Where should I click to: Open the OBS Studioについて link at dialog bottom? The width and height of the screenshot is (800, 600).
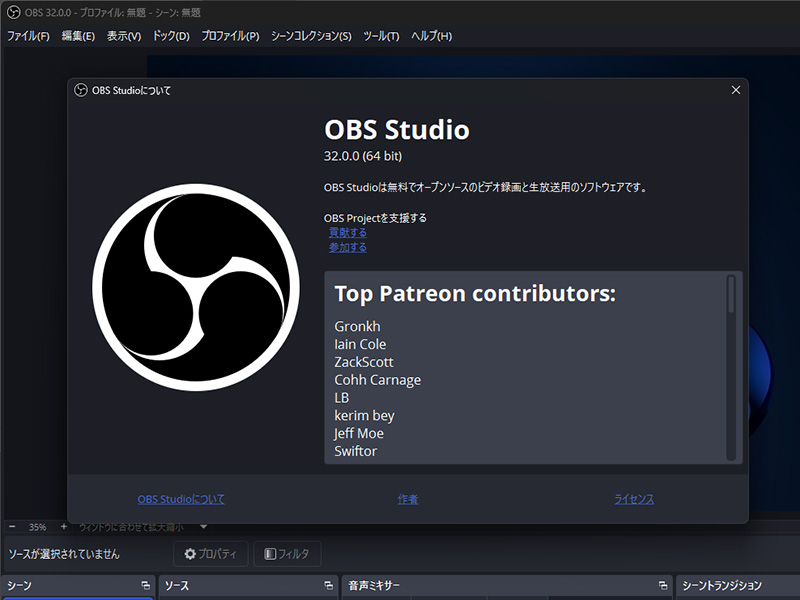point(181,499)
